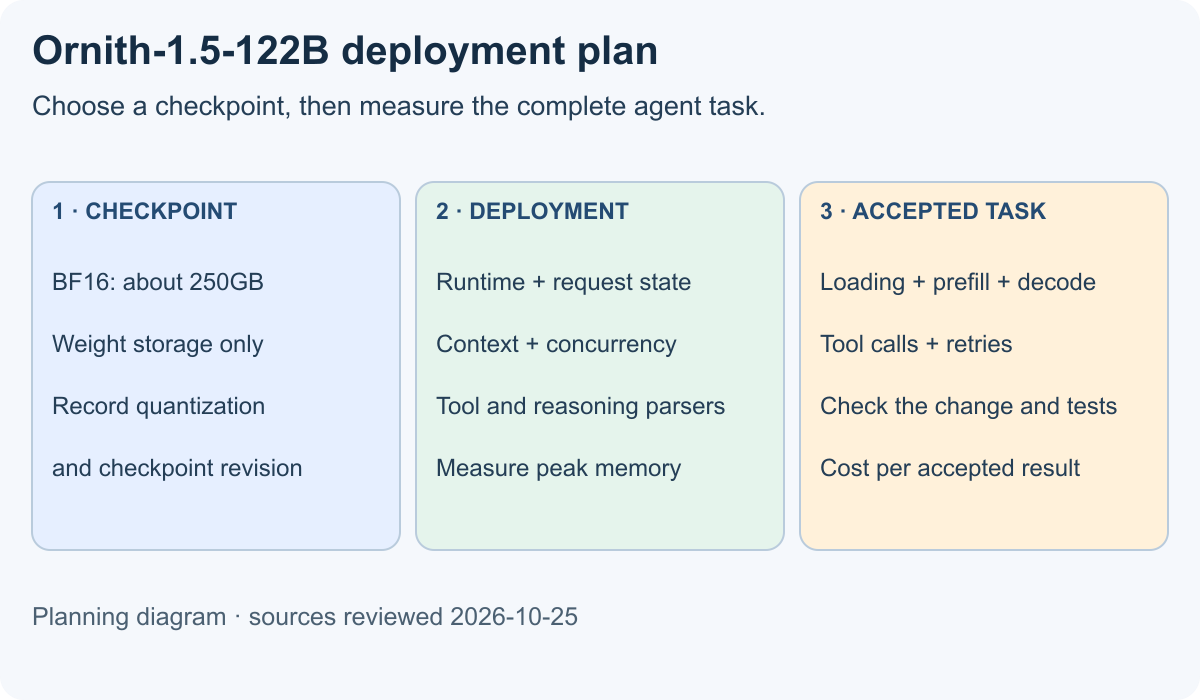Viewport: 1200px width, 700px height.
Task: Select 'Check the change and tests' line
Action: 969,406
